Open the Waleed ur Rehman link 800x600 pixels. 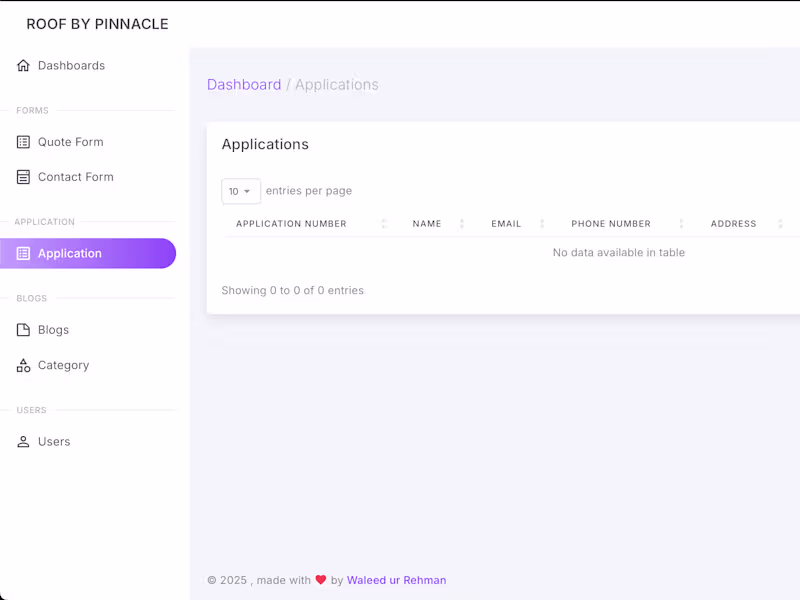click(x=396, y=580)
